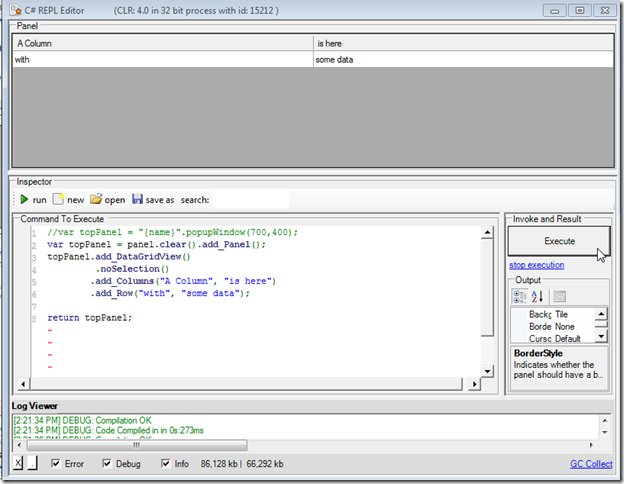Click code editor scroll right arrow
This screenshot has height=484, width=624.
474,384
